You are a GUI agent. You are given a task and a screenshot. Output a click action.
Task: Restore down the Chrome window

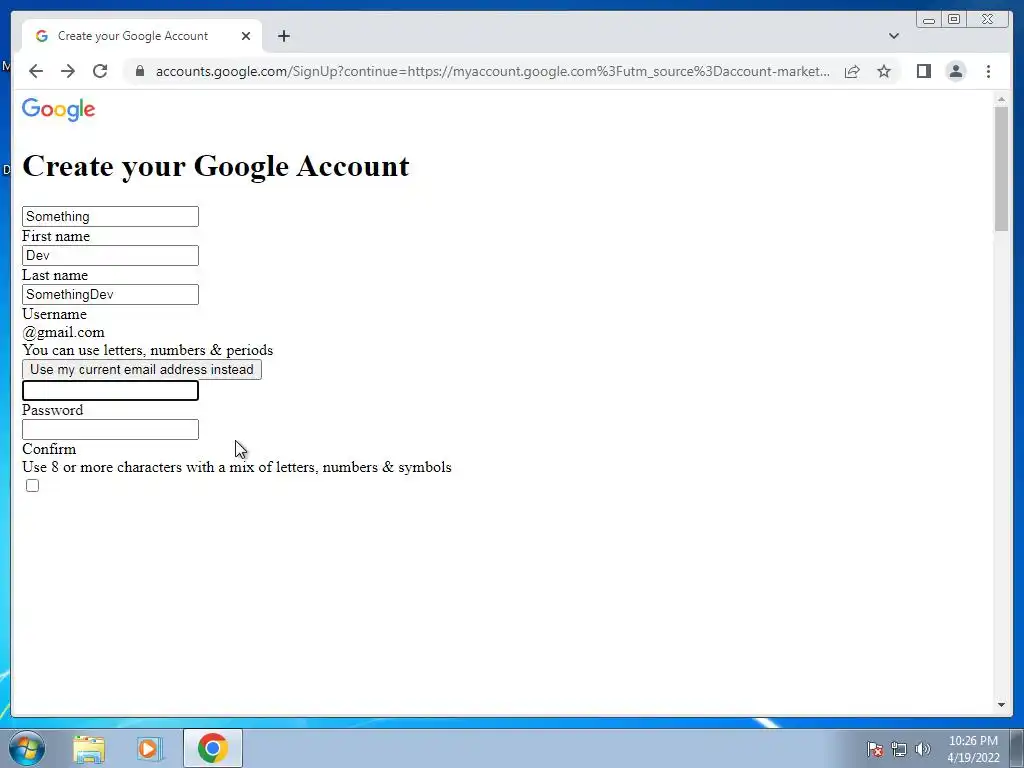tap(954, 20)
